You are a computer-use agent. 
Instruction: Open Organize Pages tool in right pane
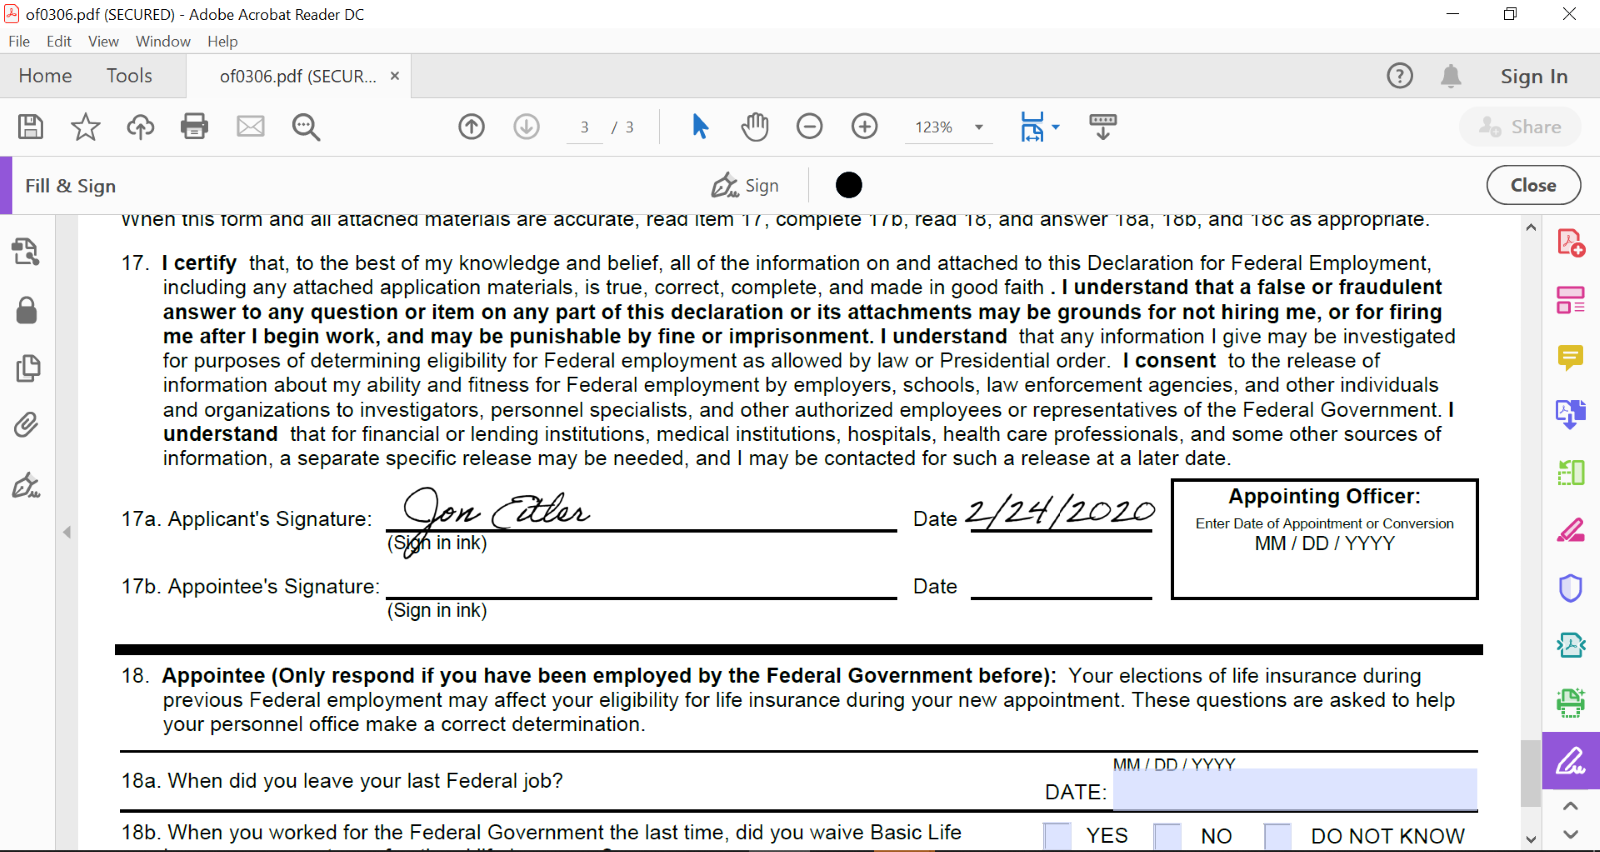[x=1570, y=300]
